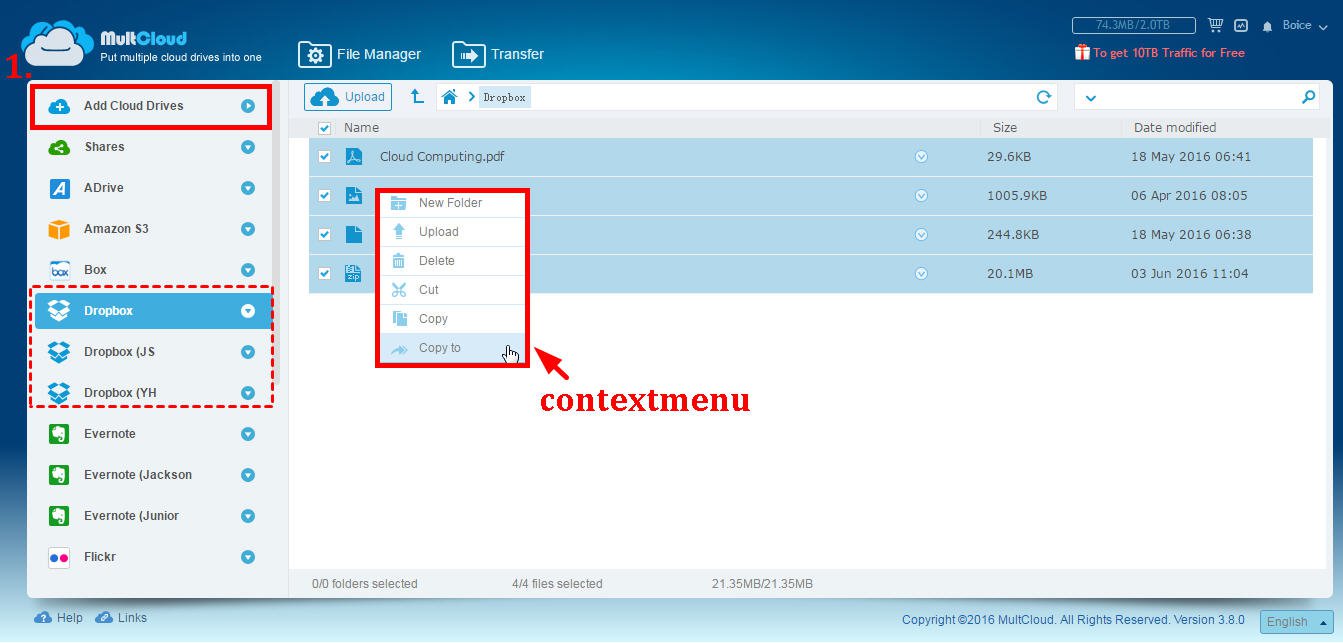This screenshot has height=643, width=1343.
Task: Choose Copy to in context menu
Action: (x=452, y=348)
